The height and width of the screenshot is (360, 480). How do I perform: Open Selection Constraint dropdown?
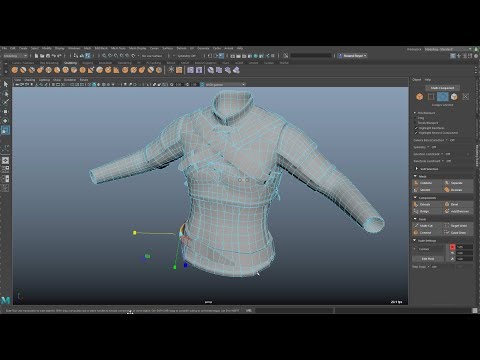(x=448, y=154)
